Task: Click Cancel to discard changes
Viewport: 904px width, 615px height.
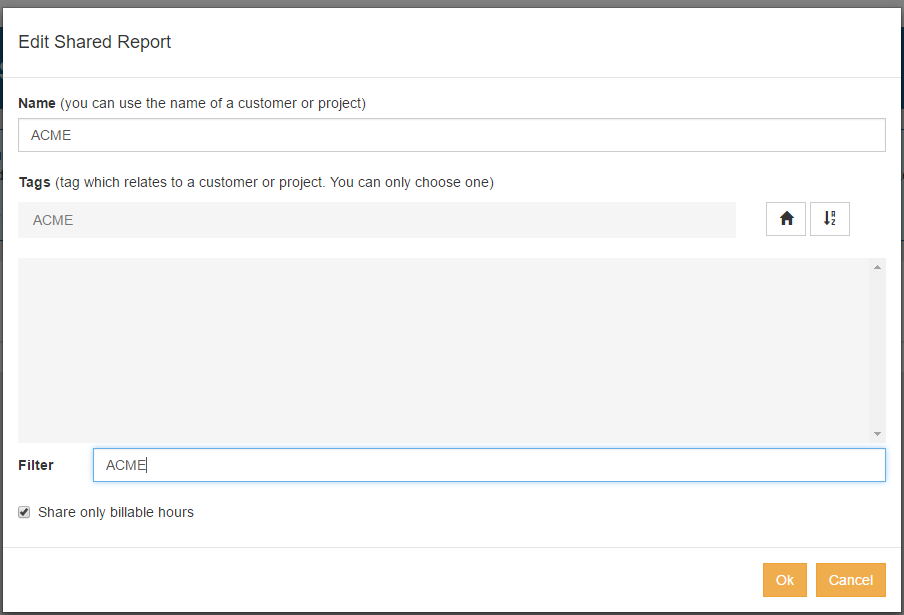Action: pos(850,580)
